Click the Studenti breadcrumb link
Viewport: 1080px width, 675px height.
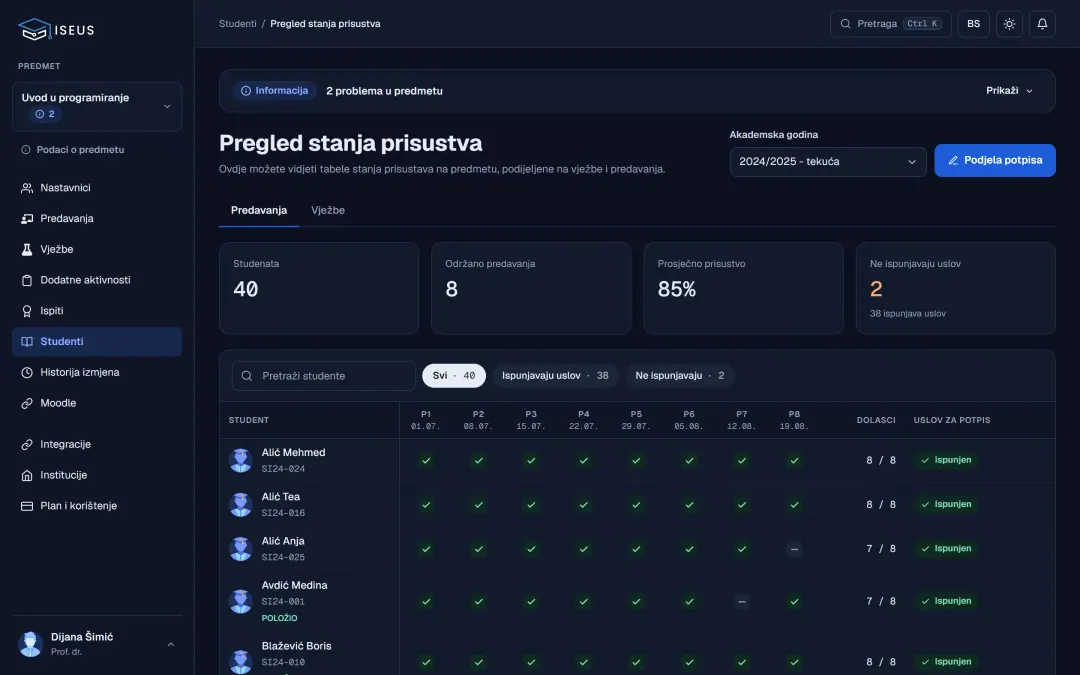point(238,23)
